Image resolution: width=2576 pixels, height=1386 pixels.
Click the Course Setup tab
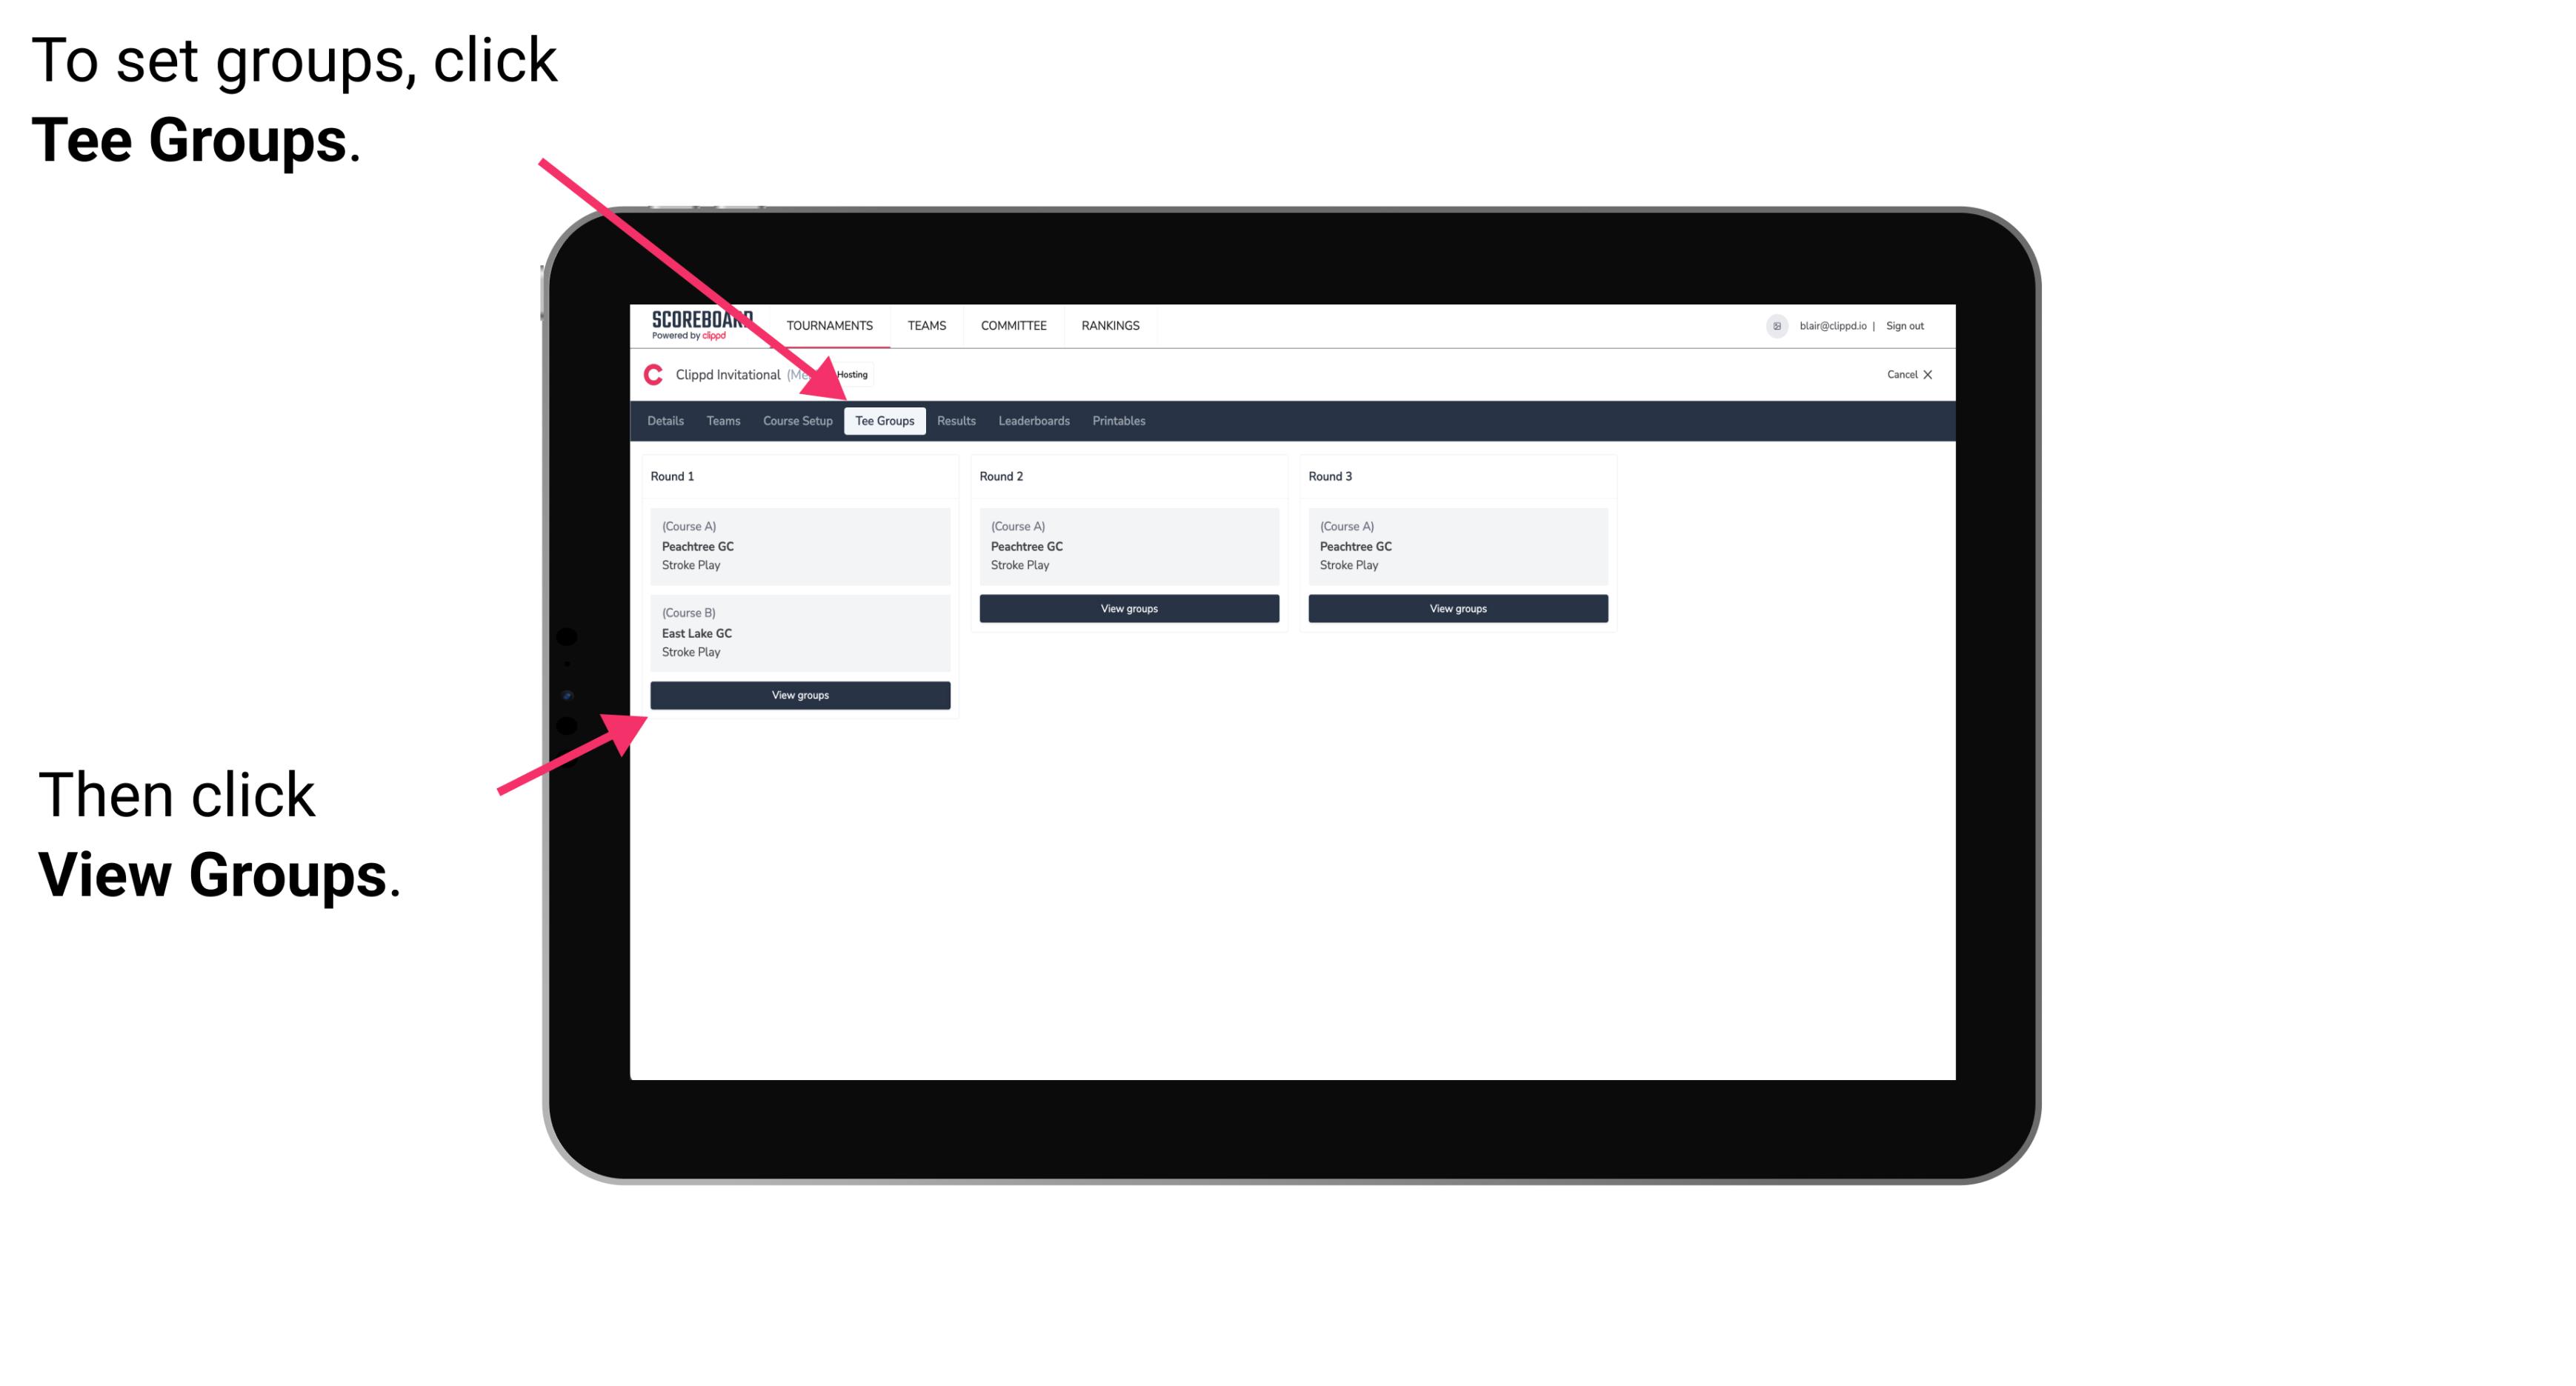[x=797, y=420]
